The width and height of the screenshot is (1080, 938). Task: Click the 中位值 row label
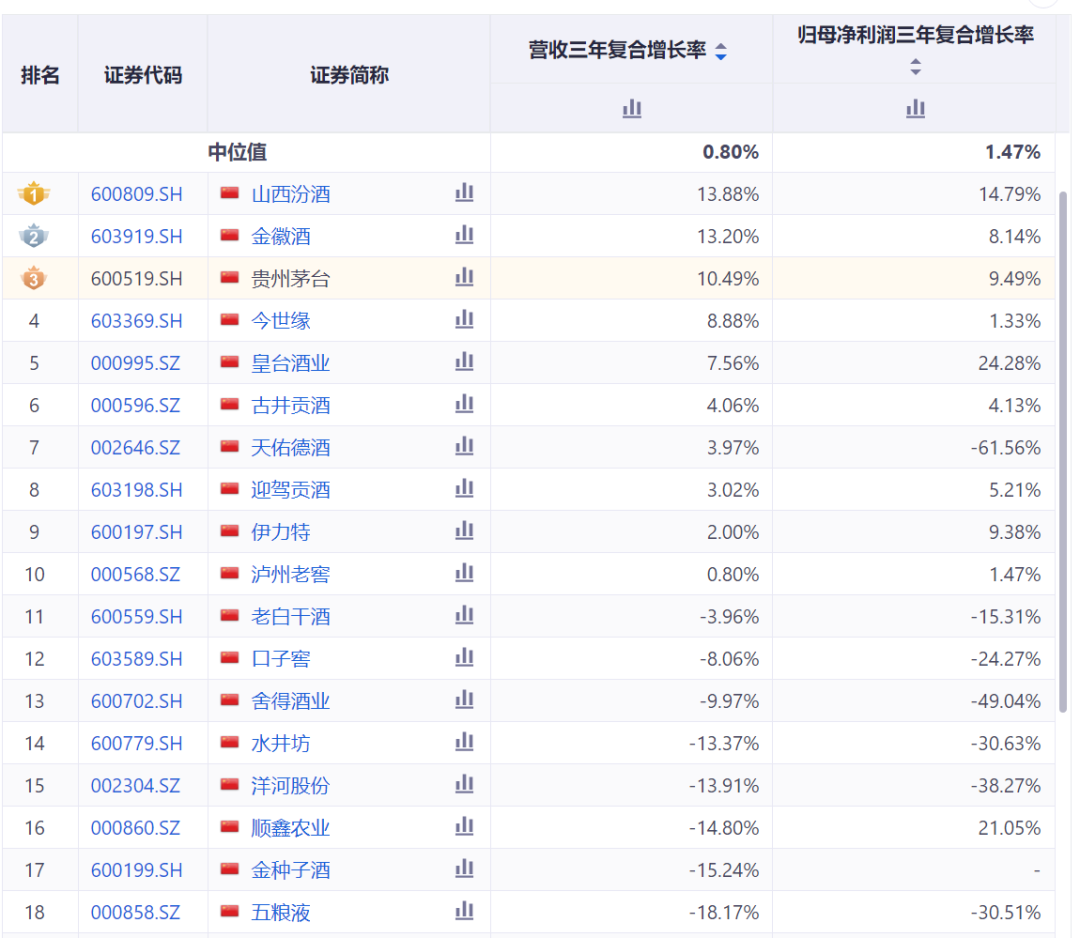tap(238, 152)
